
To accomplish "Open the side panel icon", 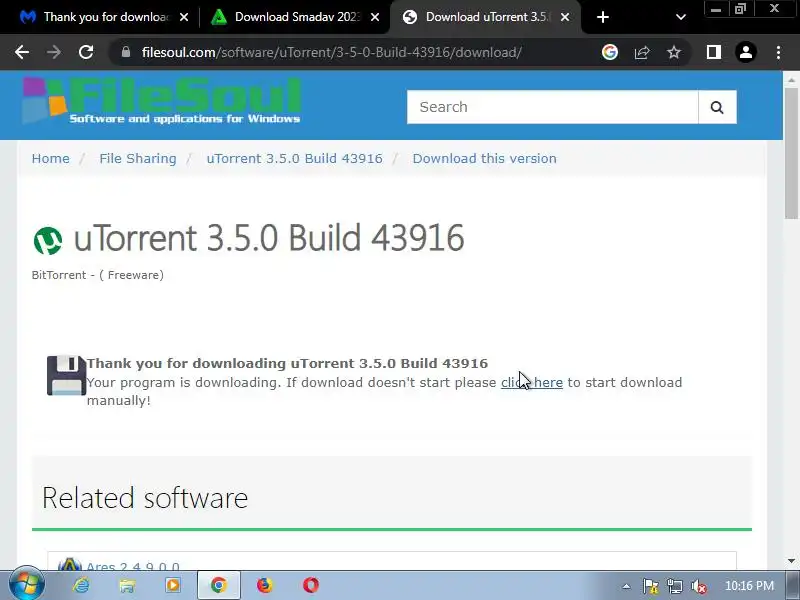I will click(714, 52).
